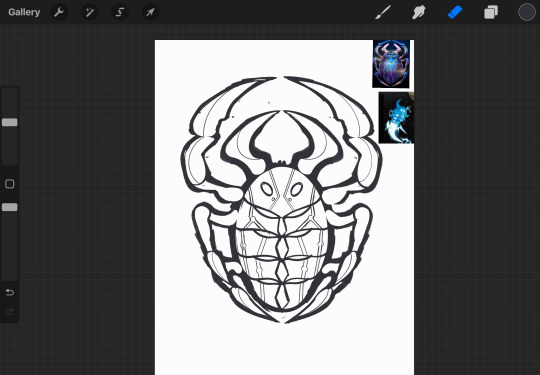Select the Eraser tool
Viewport: 540px width, 375px height.
coord(455,12)
